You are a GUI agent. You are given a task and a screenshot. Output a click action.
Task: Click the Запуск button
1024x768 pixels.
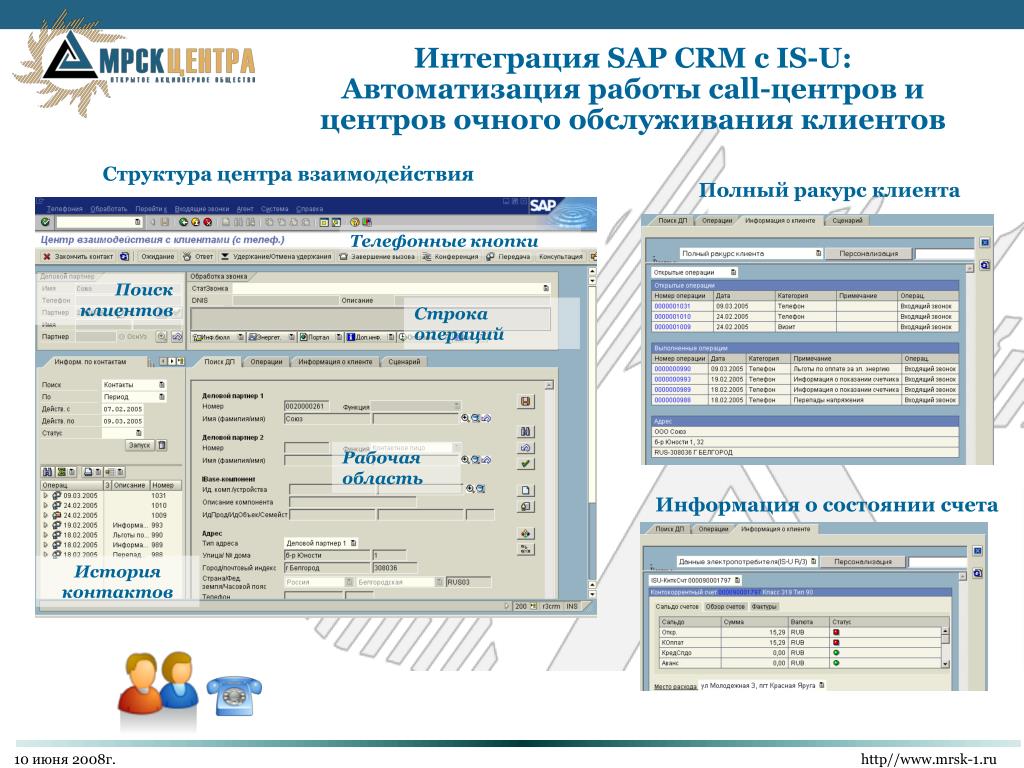tap(140, 445)
